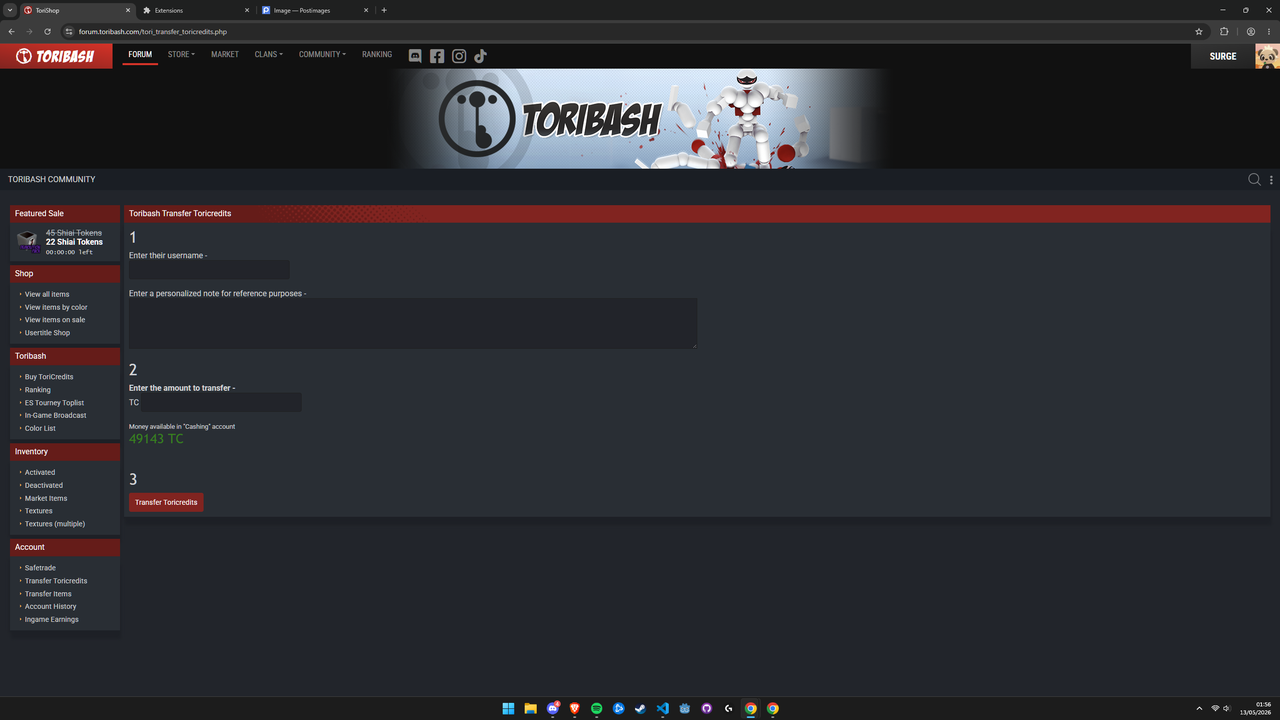Close the Extensions tab
1280x720 pixels.
click(x=247, y=10)
